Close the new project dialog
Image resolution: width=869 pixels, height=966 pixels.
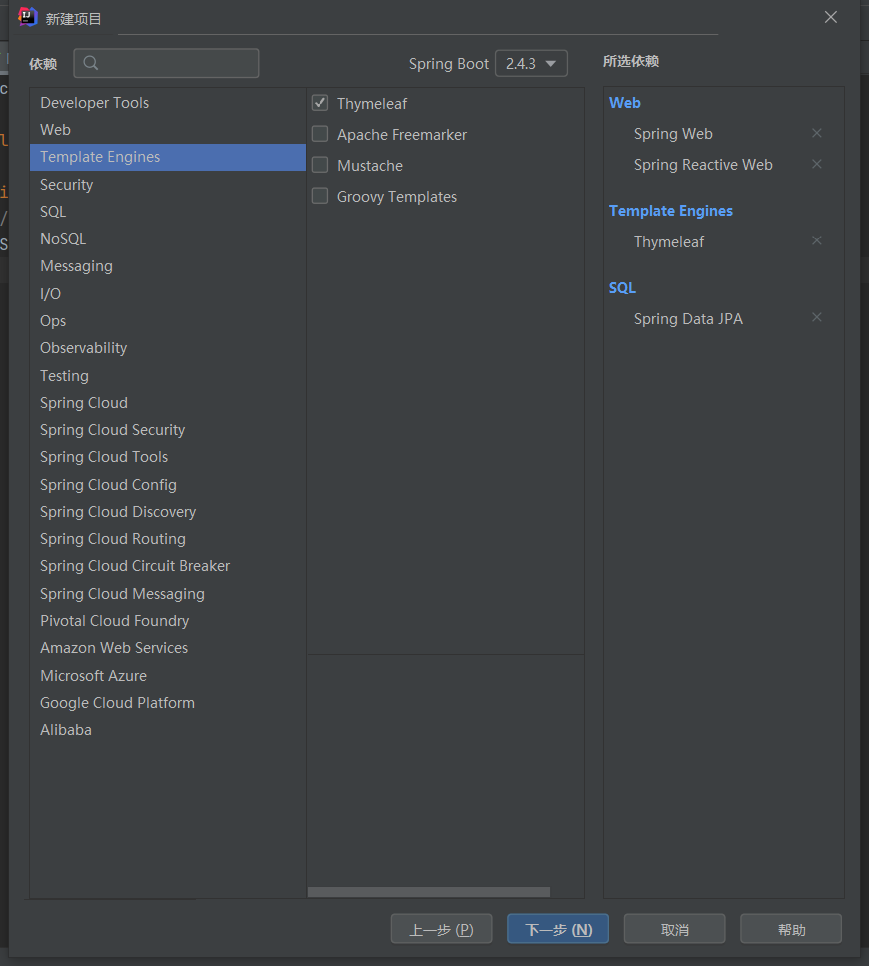pos(830,17)
